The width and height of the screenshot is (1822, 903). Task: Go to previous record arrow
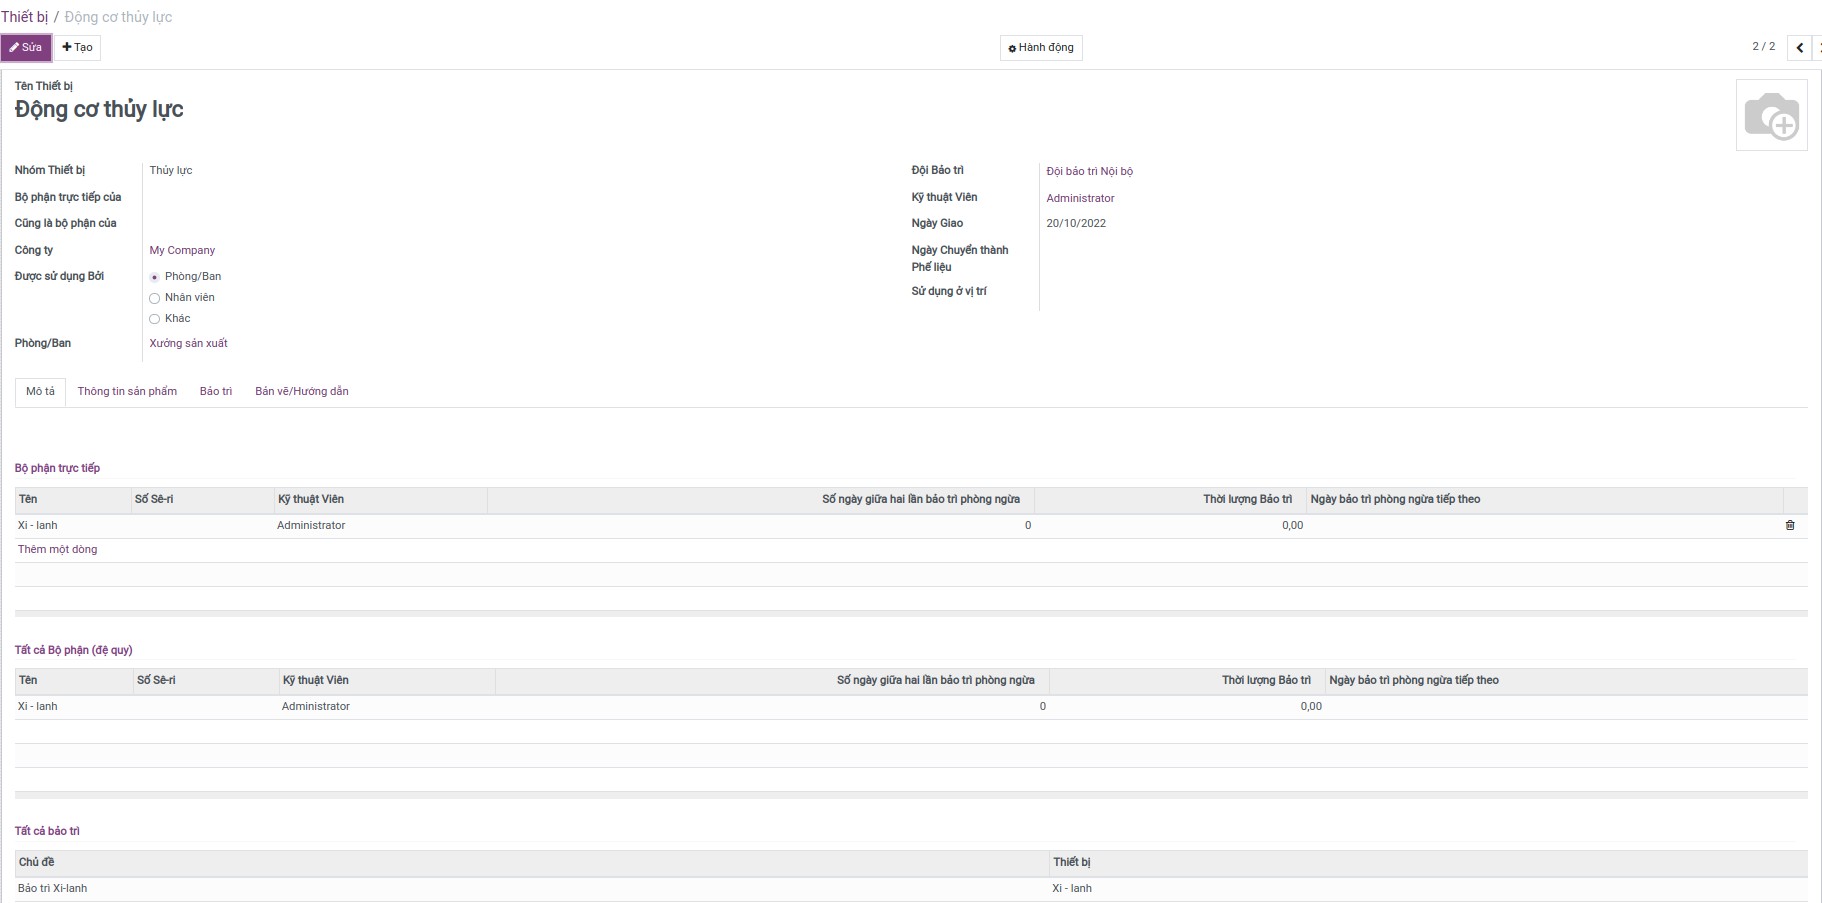point(1799,47)
